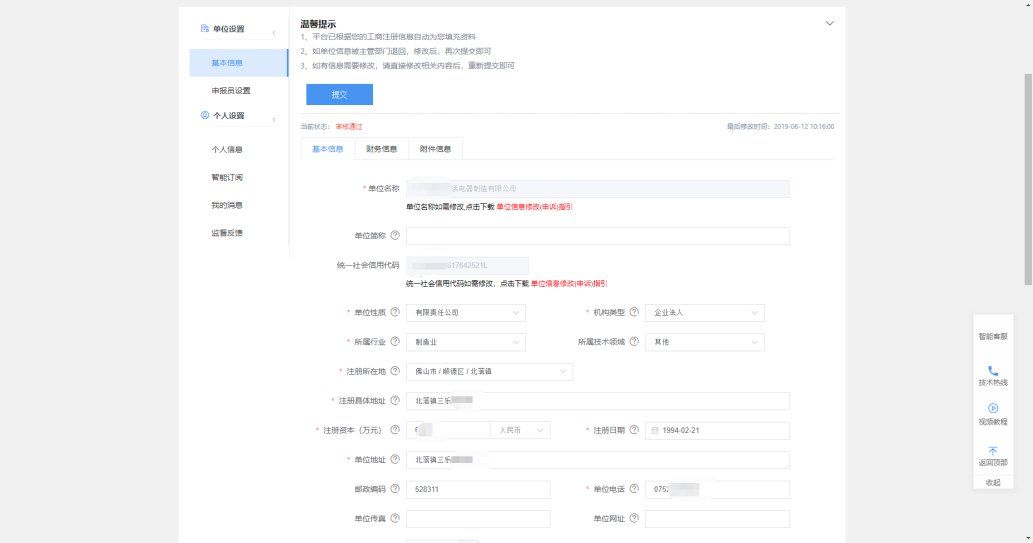Image resolution: width=1033 pixels, height=543 pixels.
Task: Switch to the 财务信息 tab
Action: pyautogui.click(x=381, y=149)
